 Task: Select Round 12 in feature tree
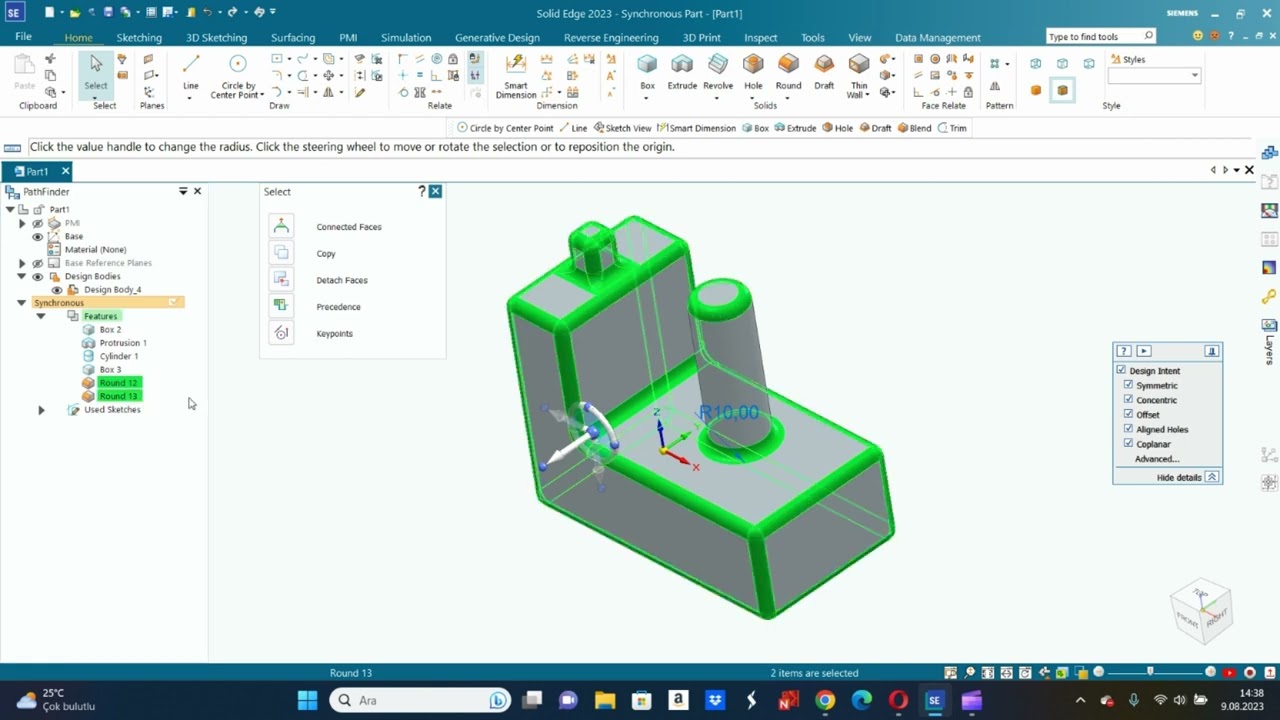point(118,383)
